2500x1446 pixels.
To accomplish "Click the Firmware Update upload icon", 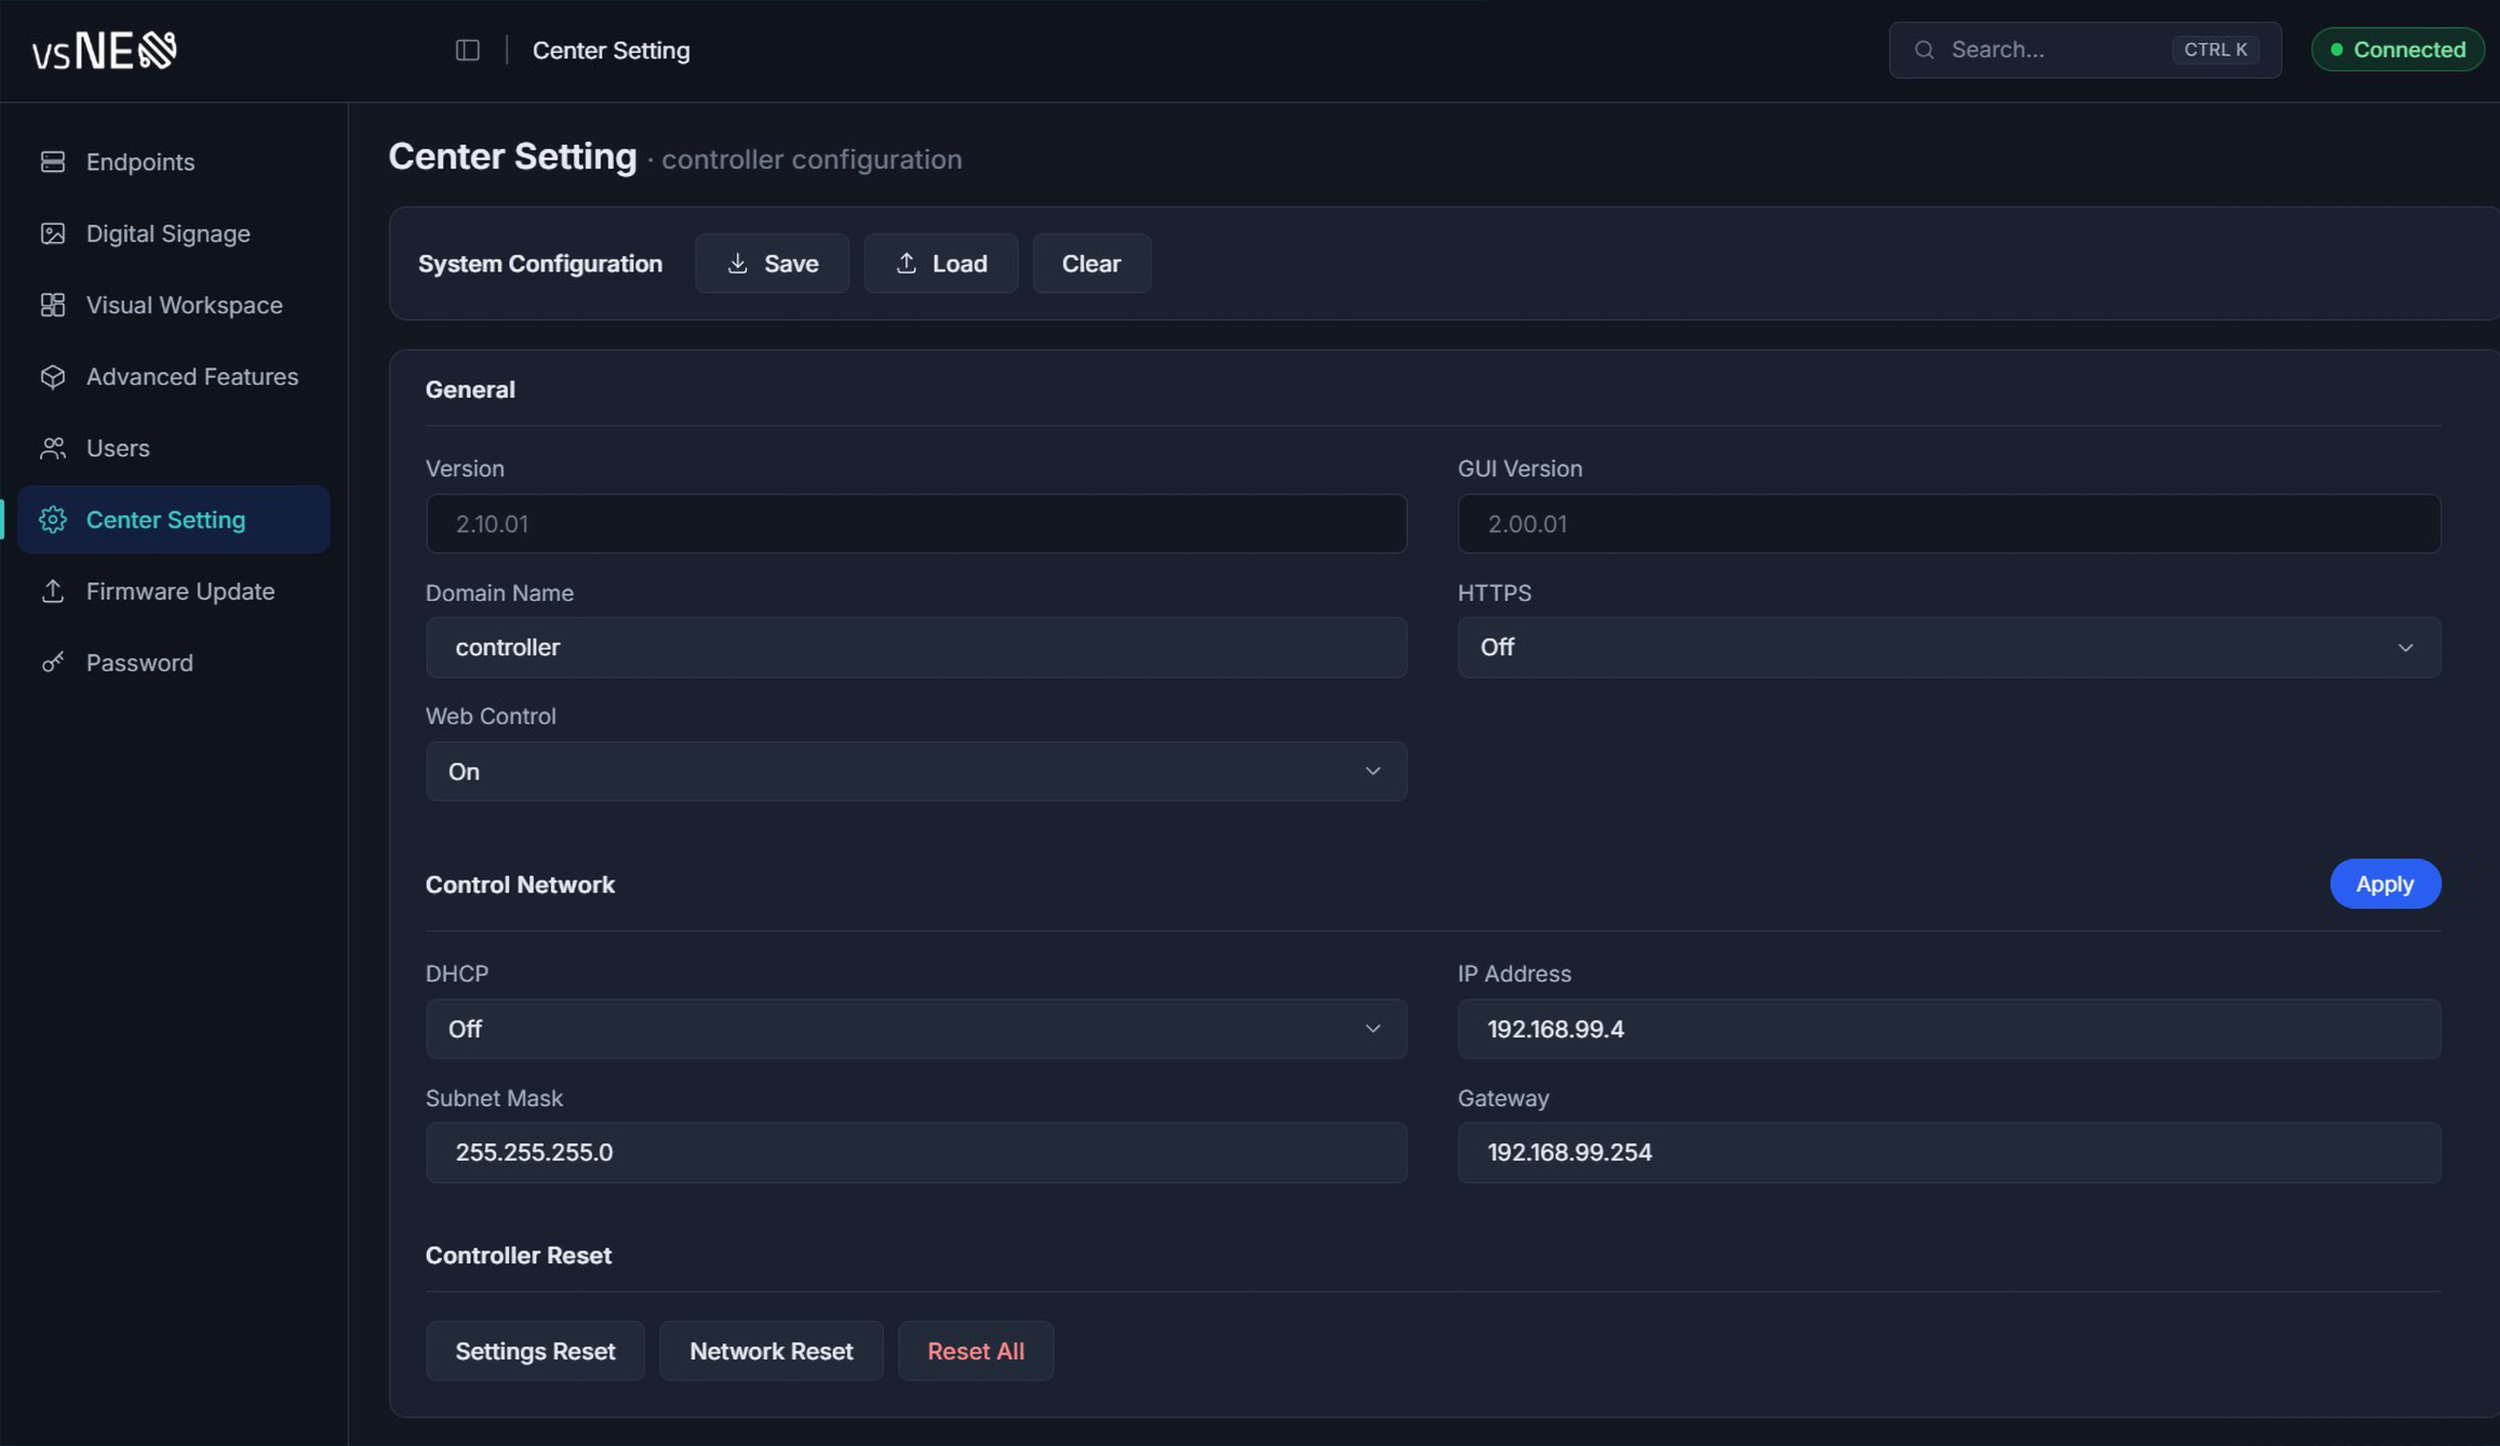I will click(x=52, y=591).
